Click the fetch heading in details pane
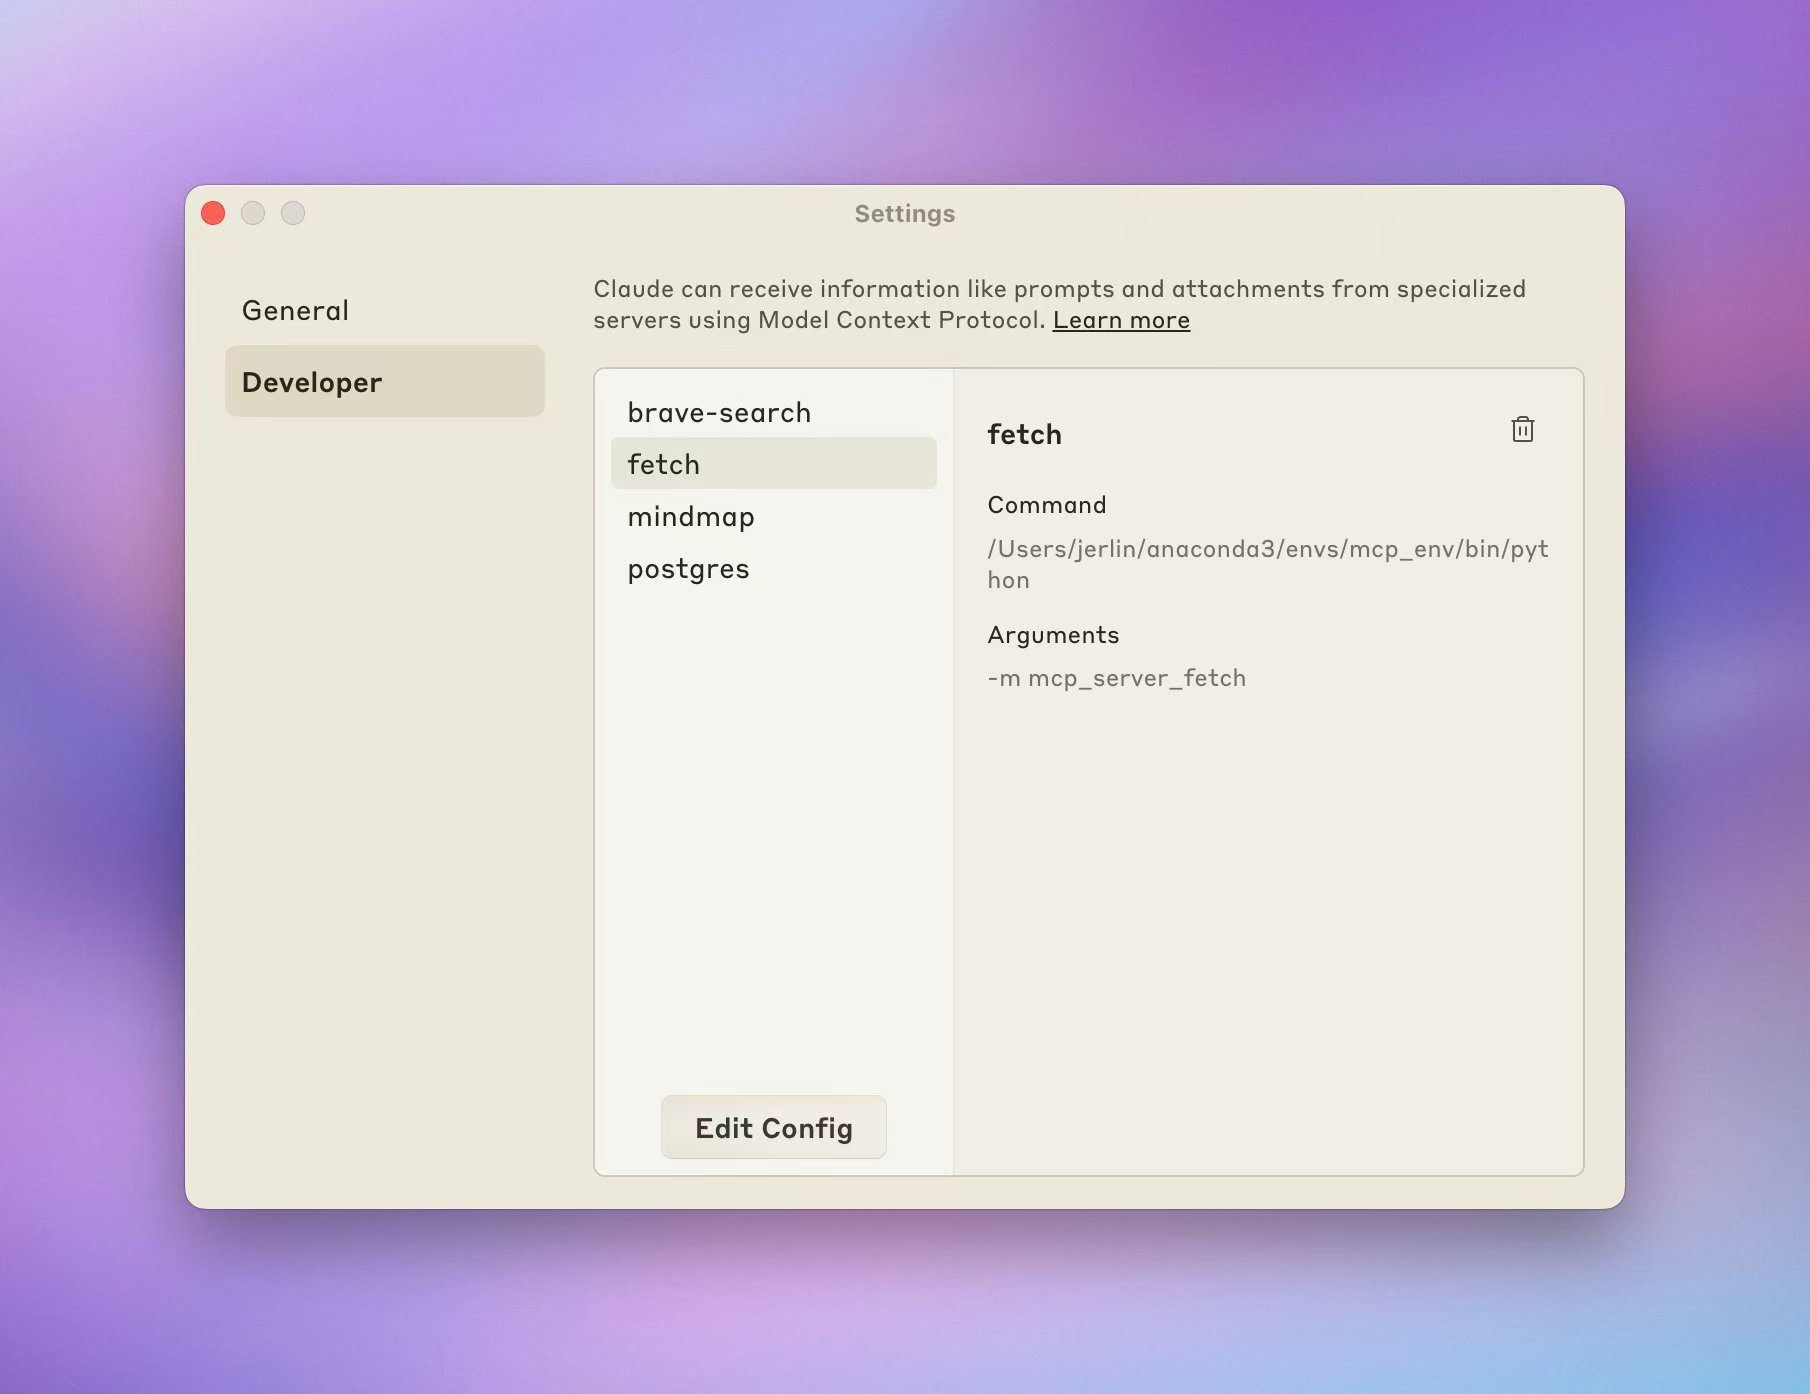The image size is (1810, 1394). (1024, 434)
